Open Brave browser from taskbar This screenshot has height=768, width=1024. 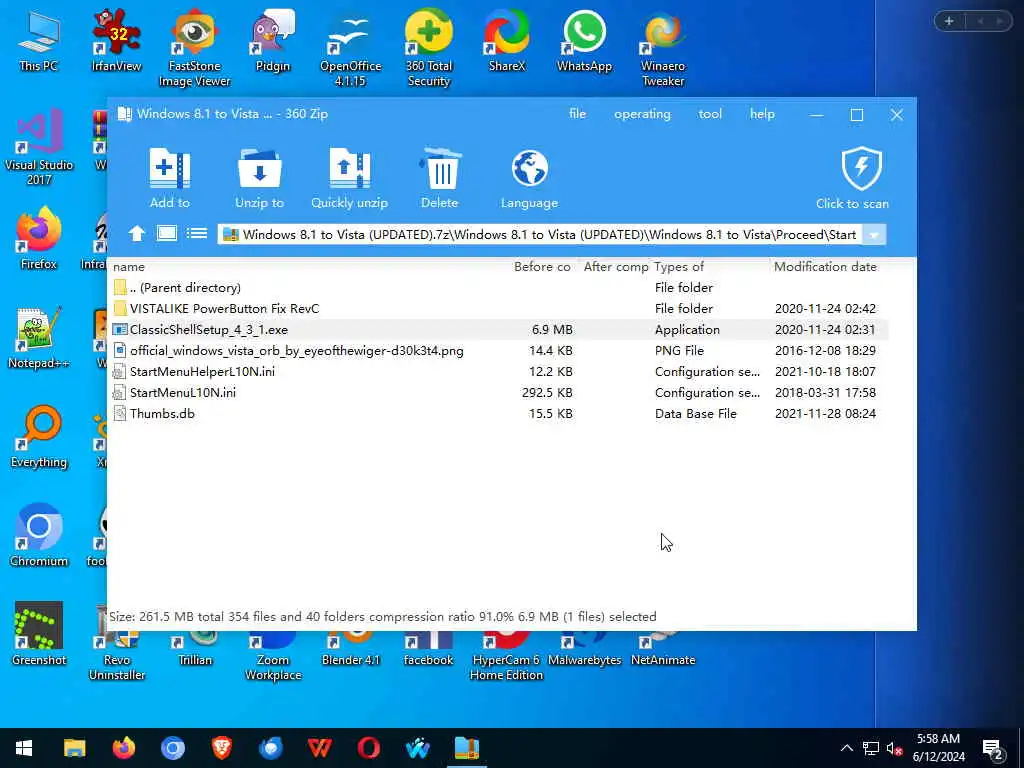tap(221, 748)
